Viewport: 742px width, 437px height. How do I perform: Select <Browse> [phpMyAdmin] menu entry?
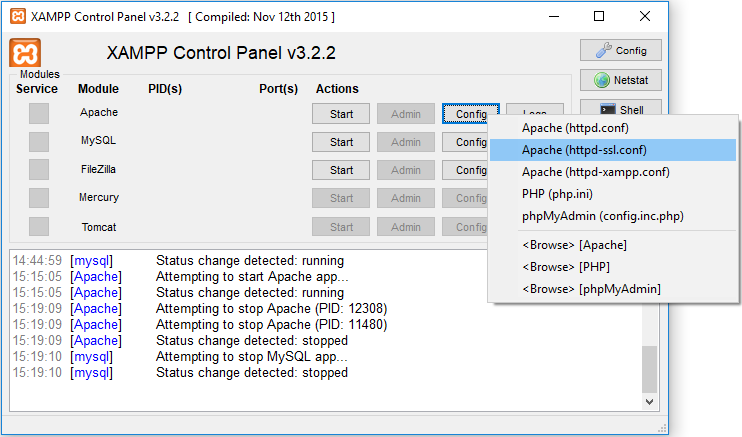click(x=613, y=289)
